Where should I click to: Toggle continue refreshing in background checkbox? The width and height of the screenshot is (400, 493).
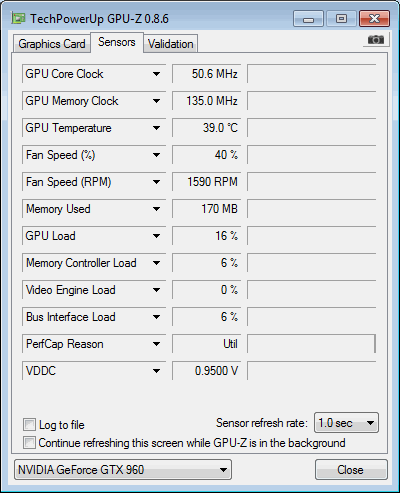tap(29, 443)
